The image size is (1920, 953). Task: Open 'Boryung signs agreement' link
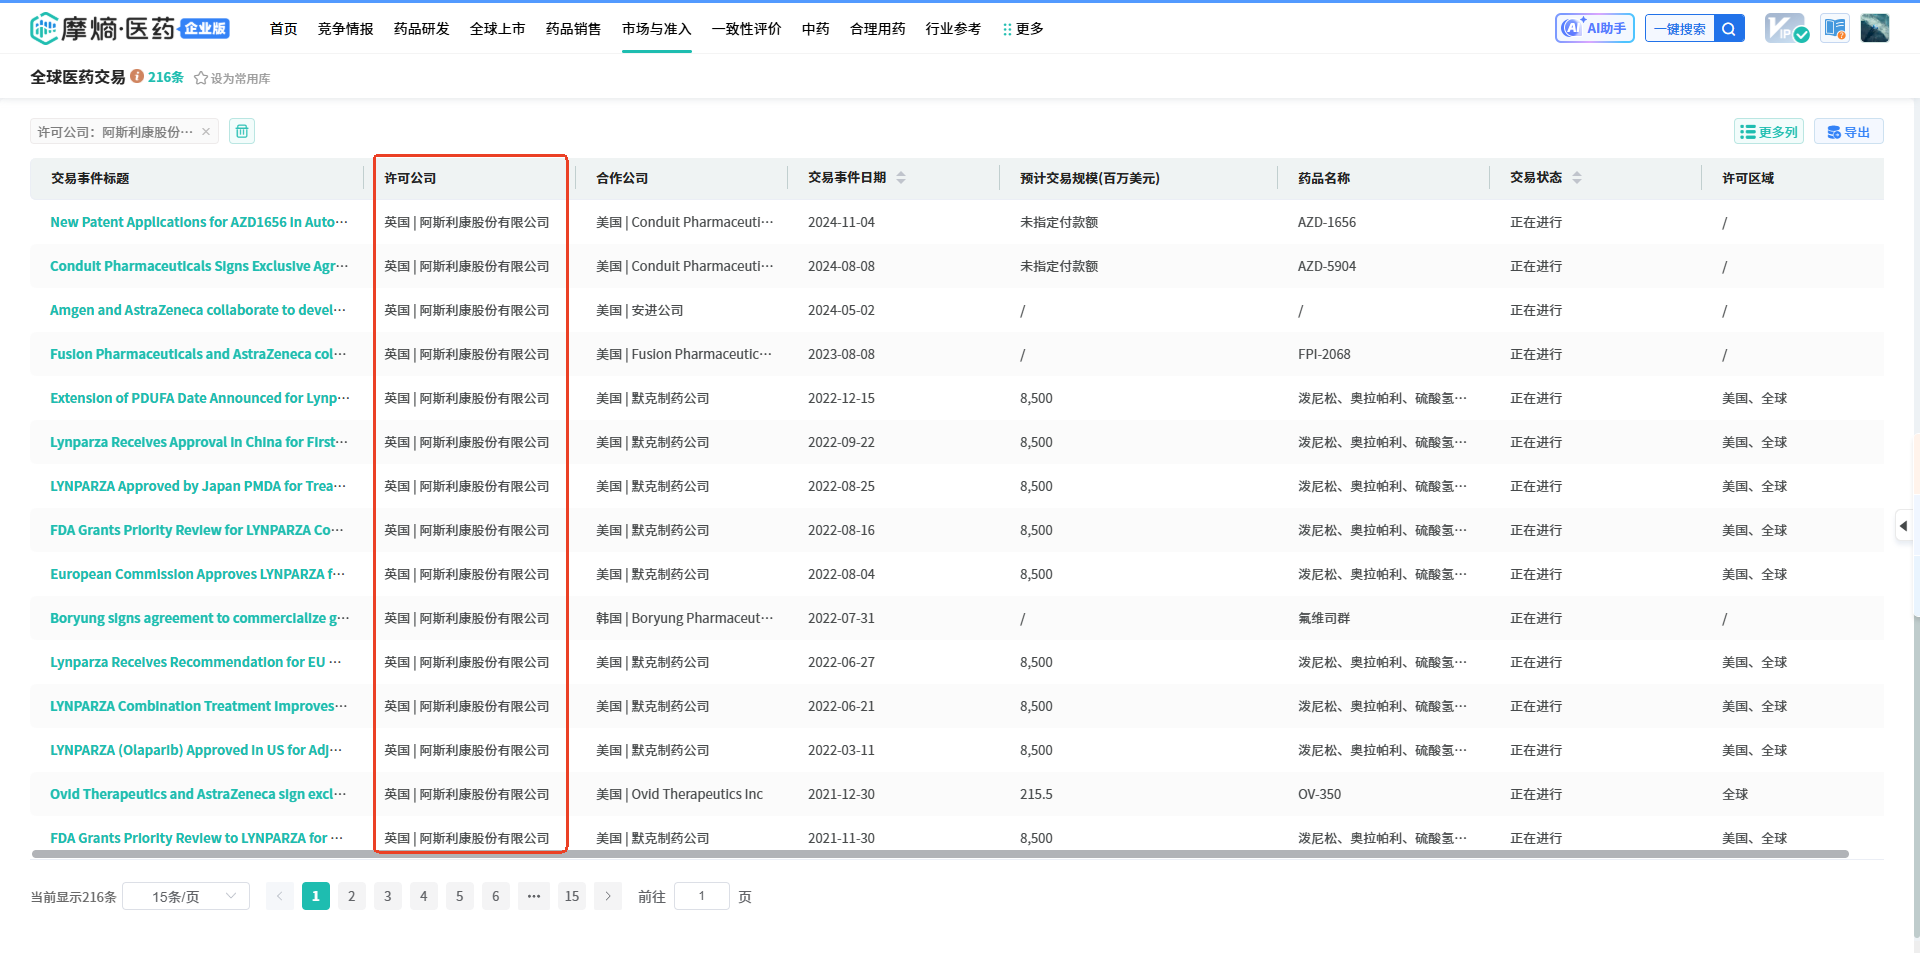pyautogui.click(x=200, y=618)
